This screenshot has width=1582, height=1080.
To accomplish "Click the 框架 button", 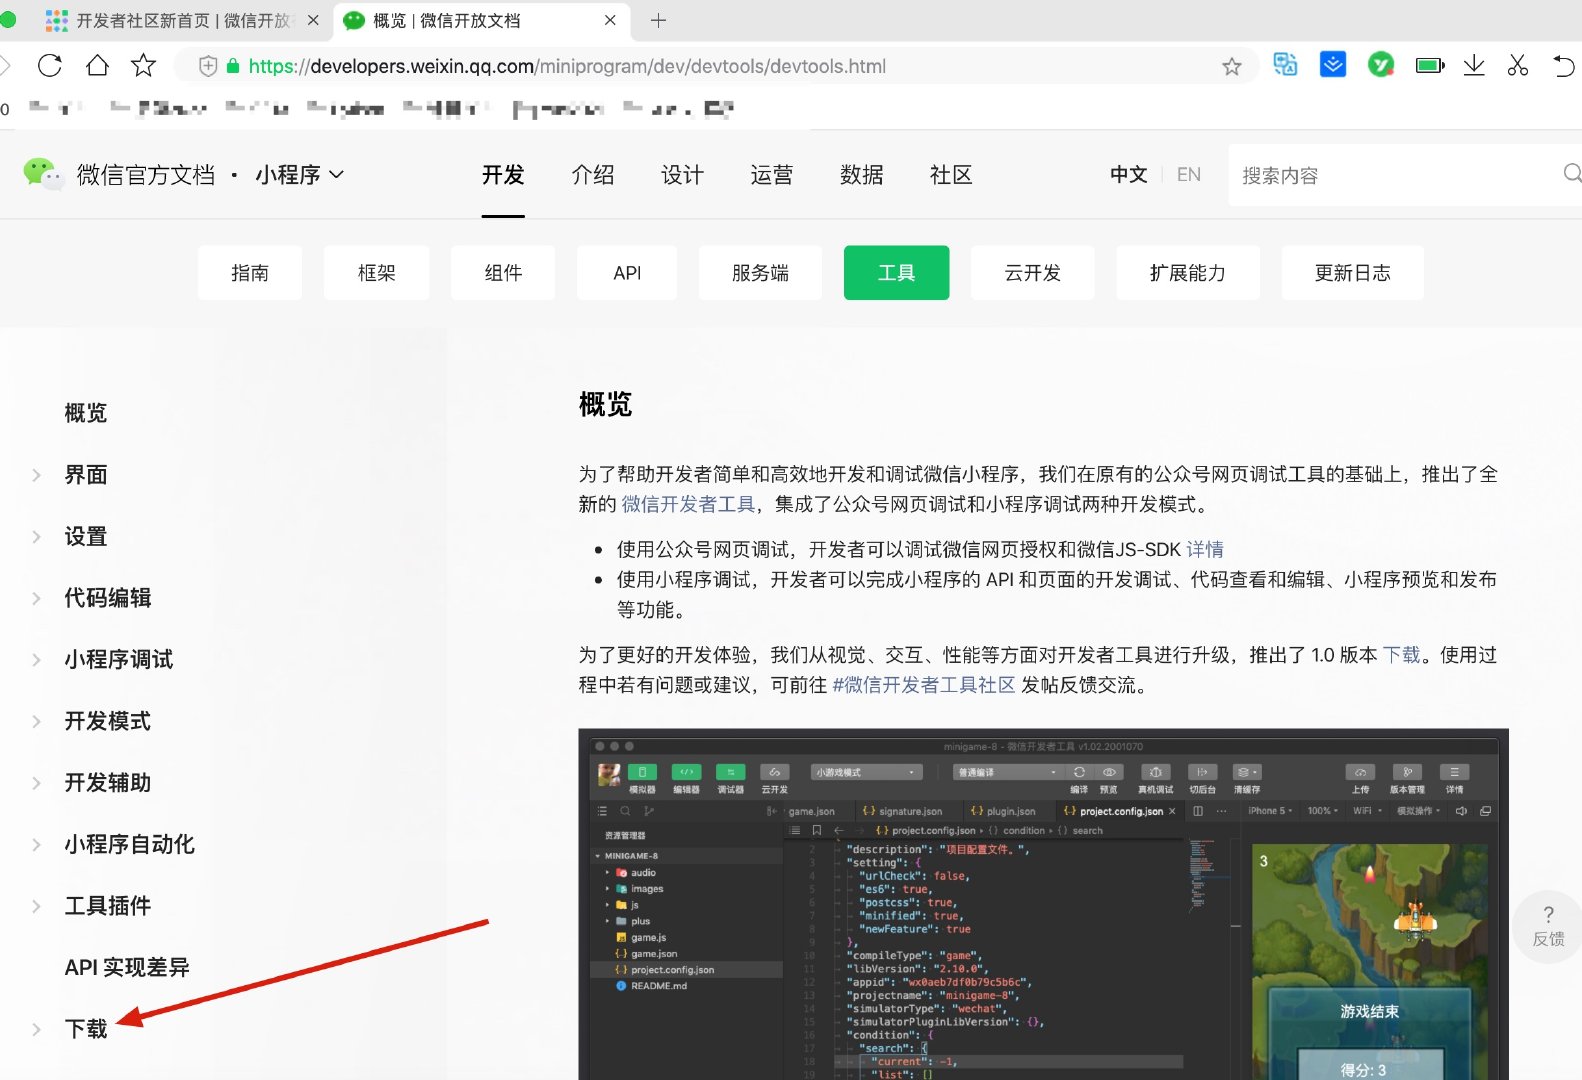I will [377, 273].
